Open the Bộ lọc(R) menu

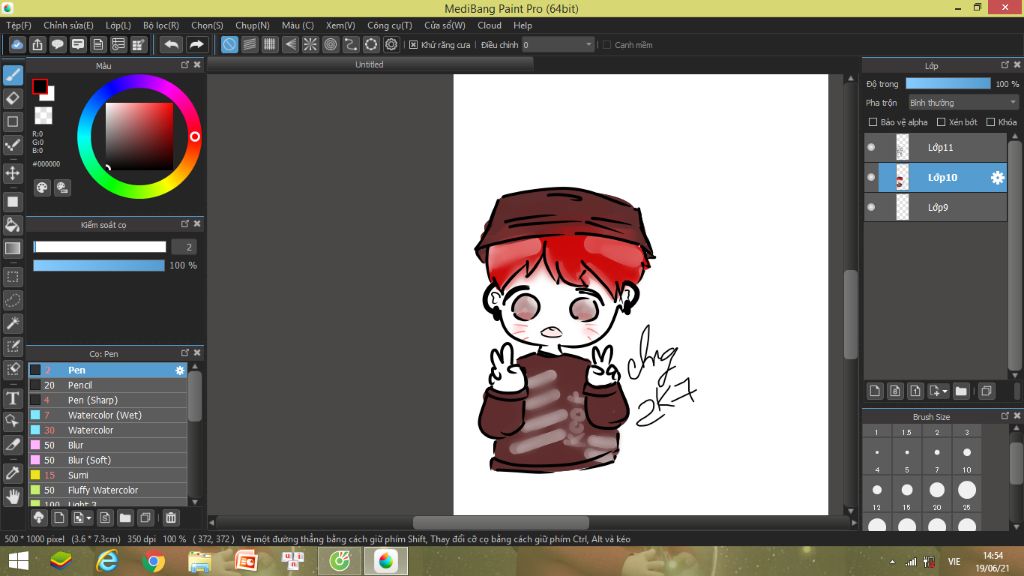[x=161, y=25]
